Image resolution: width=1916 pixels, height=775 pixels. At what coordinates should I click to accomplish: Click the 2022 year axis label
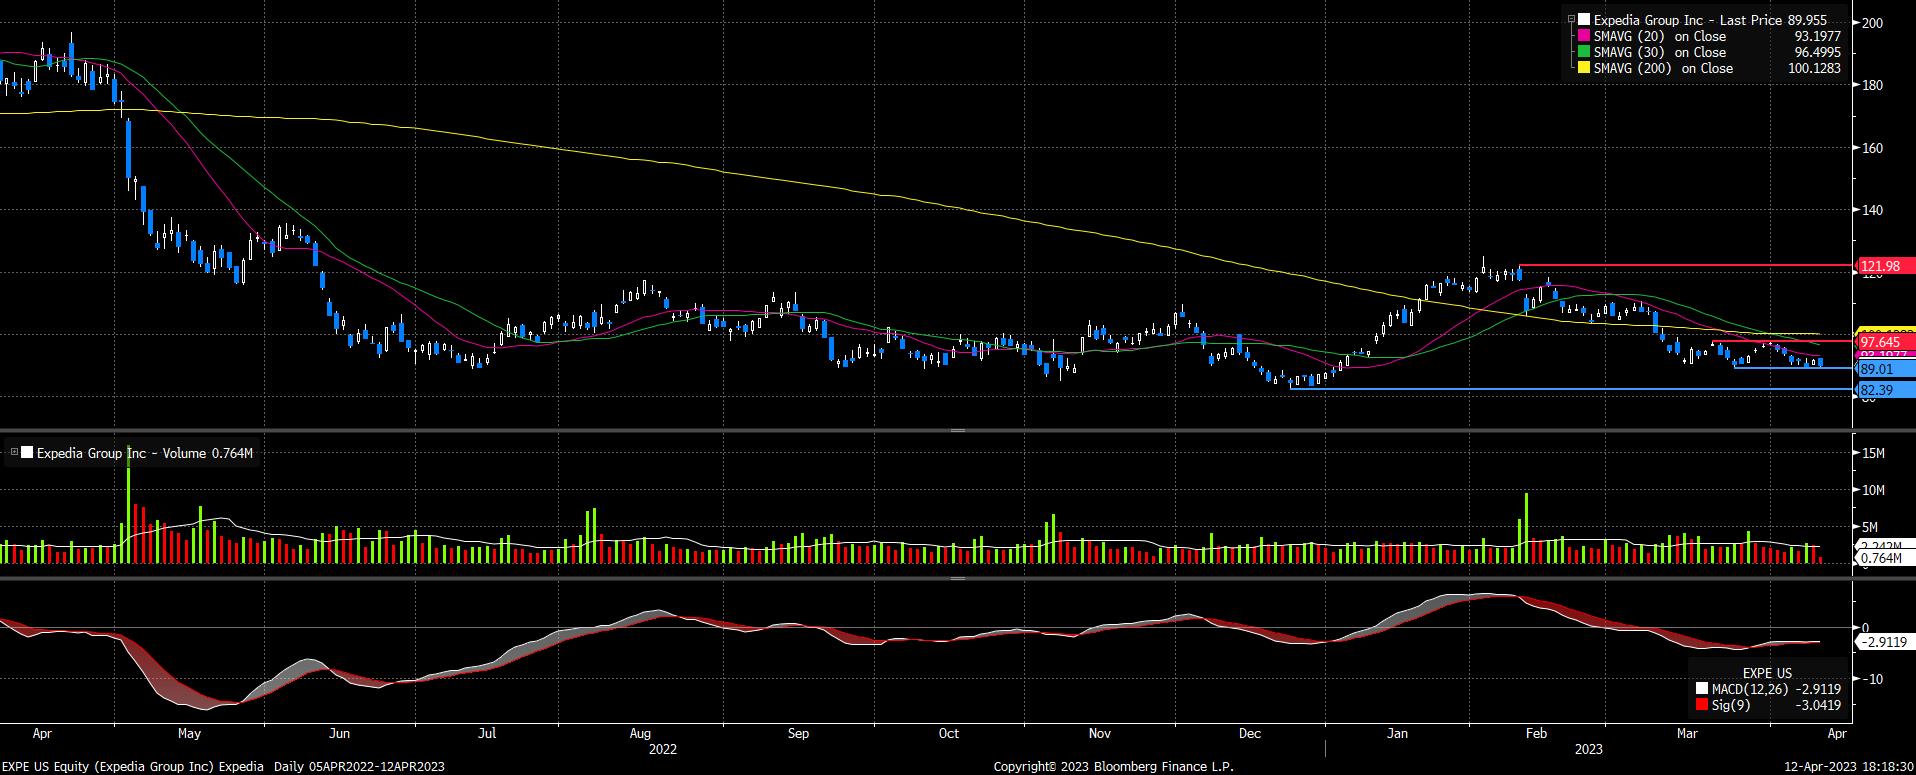tap(663, 749)
